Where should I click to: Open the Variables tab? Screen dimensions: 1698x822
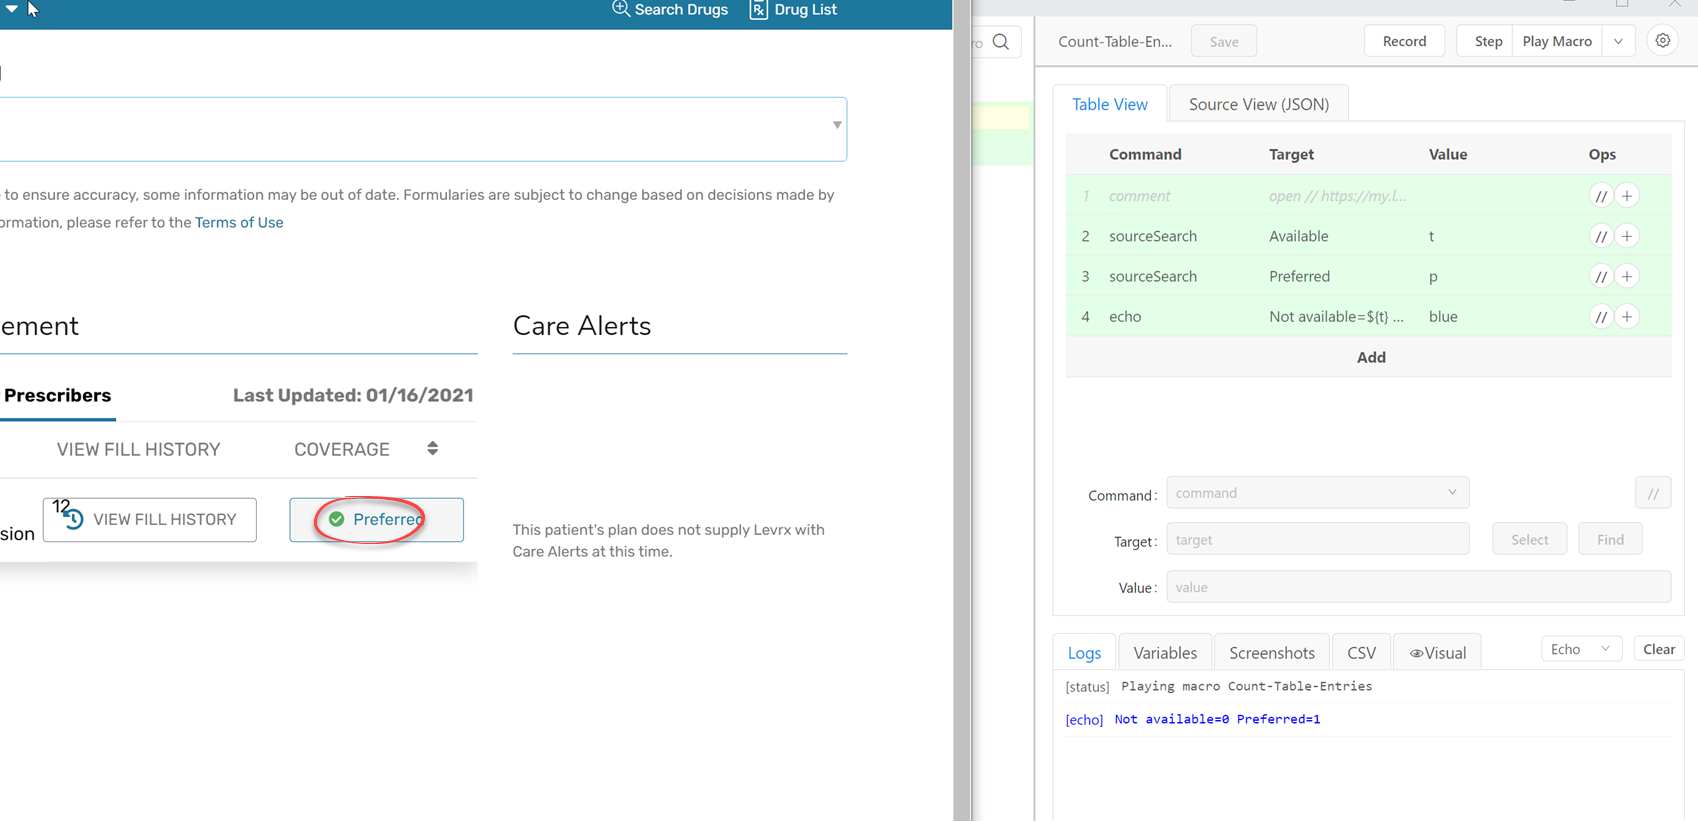(x=1164, y=653)
